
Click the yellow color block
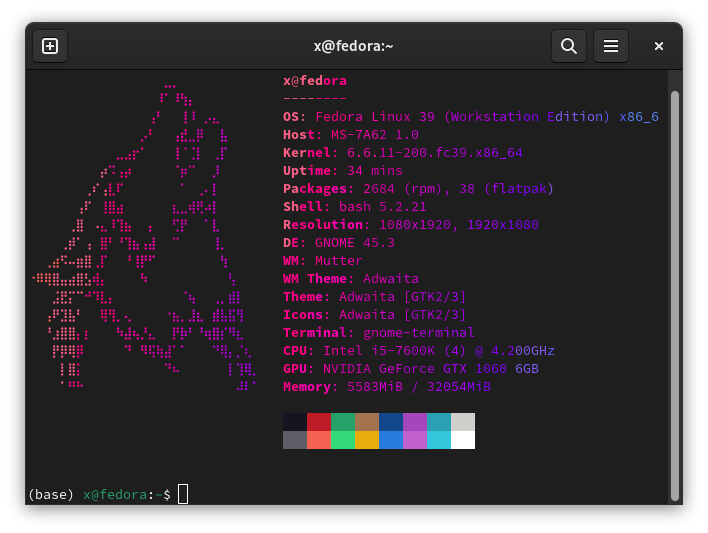click(x=367, y=440)
